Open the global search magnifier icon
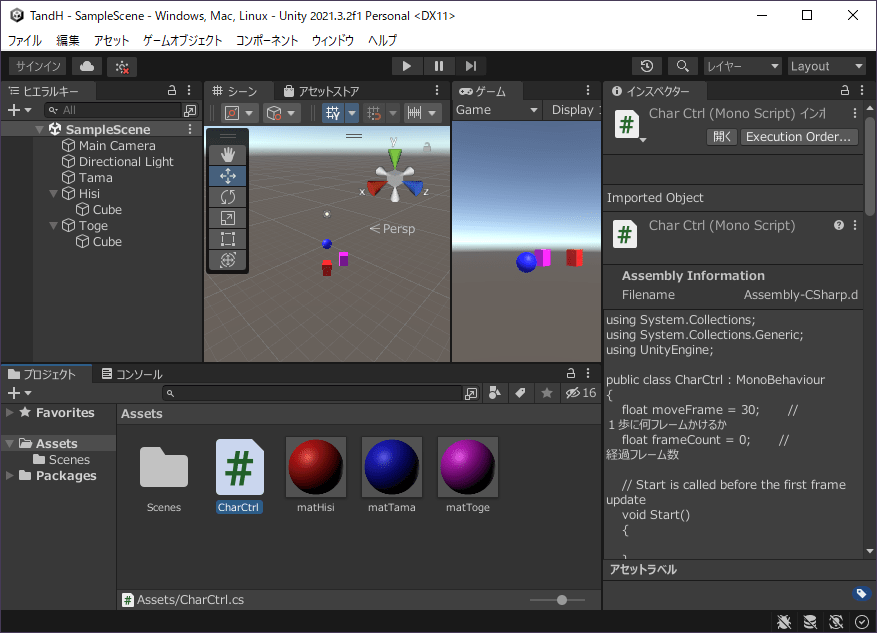Screen dimensions: 877x633 point(682,67)
